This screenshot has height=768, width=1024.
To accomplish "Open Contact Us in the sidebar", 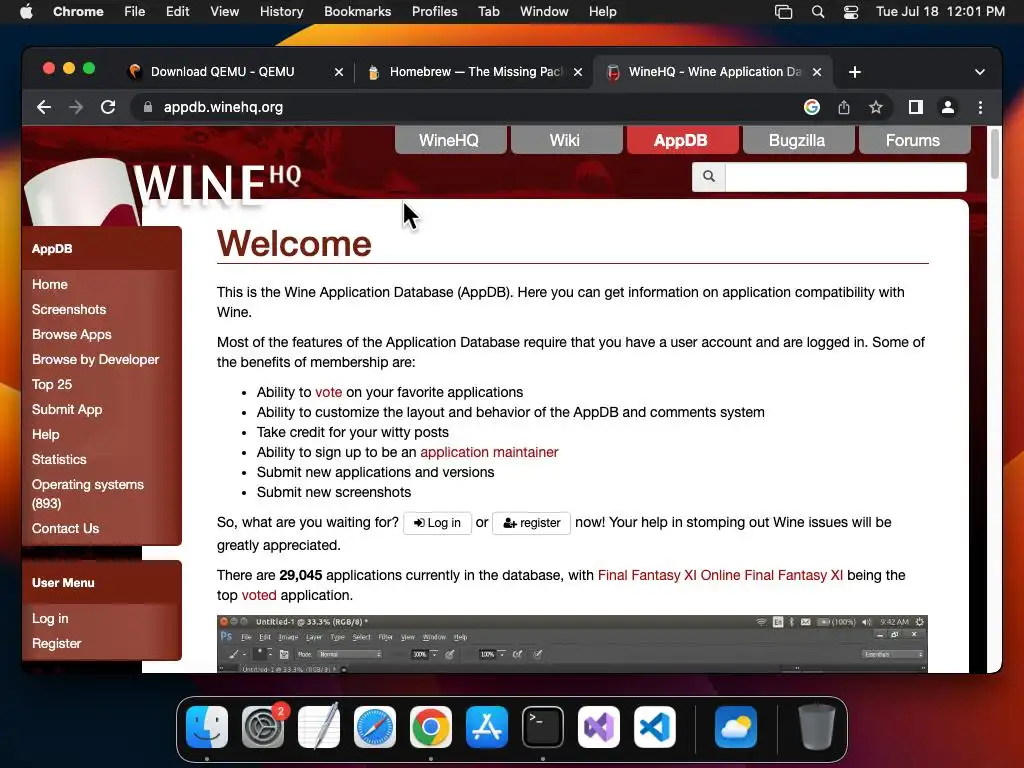I will [65, 528].
